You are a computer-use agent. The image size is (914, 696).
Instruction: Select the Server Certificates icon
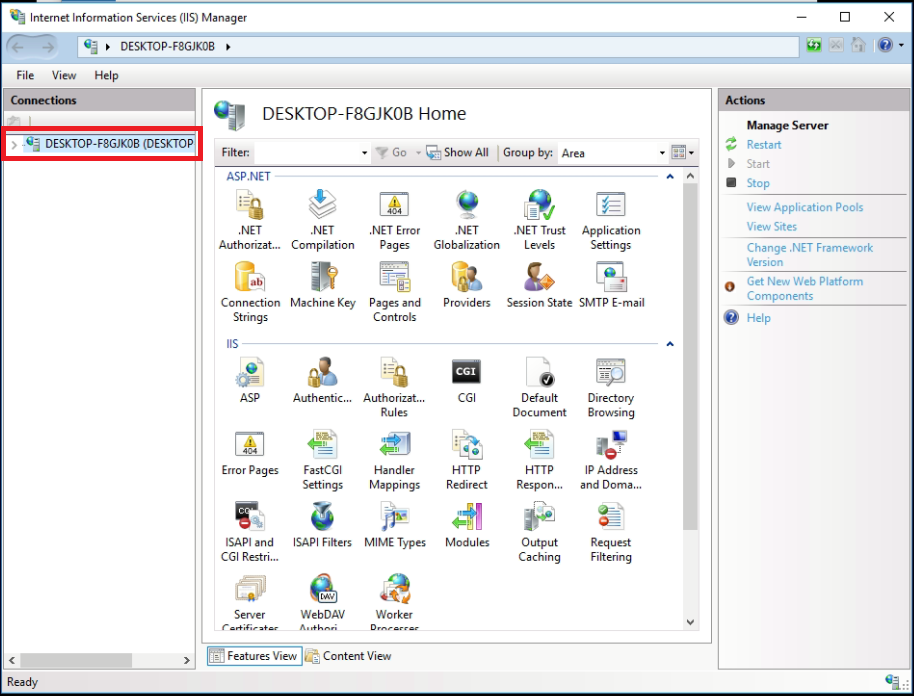[x=250, y=602]
